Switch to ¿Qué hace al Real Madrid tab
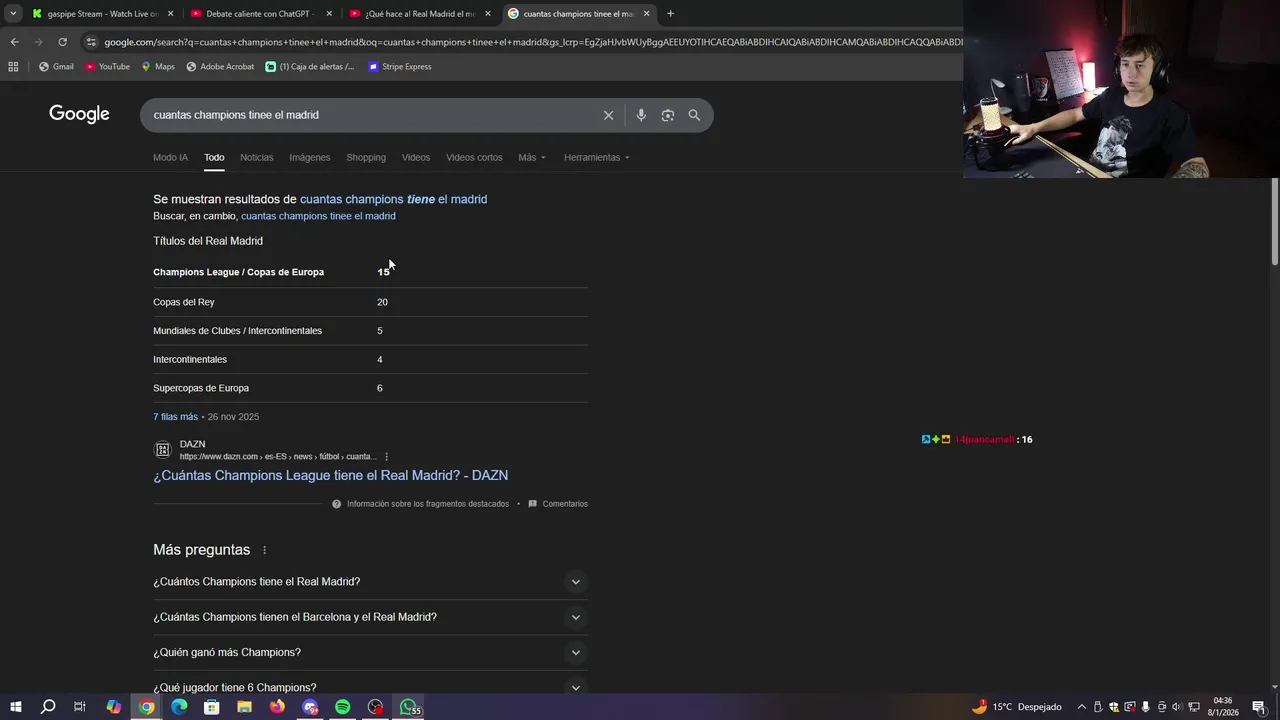This screenshot has width=1280, height=720. pos(418,14)
